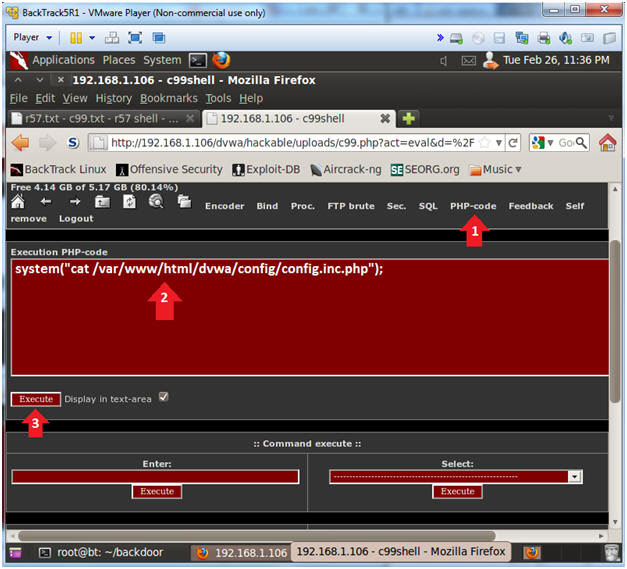Click the c99shell back arrow icon
The width and height of the screenshot is (627, 569).
point(46,202)
